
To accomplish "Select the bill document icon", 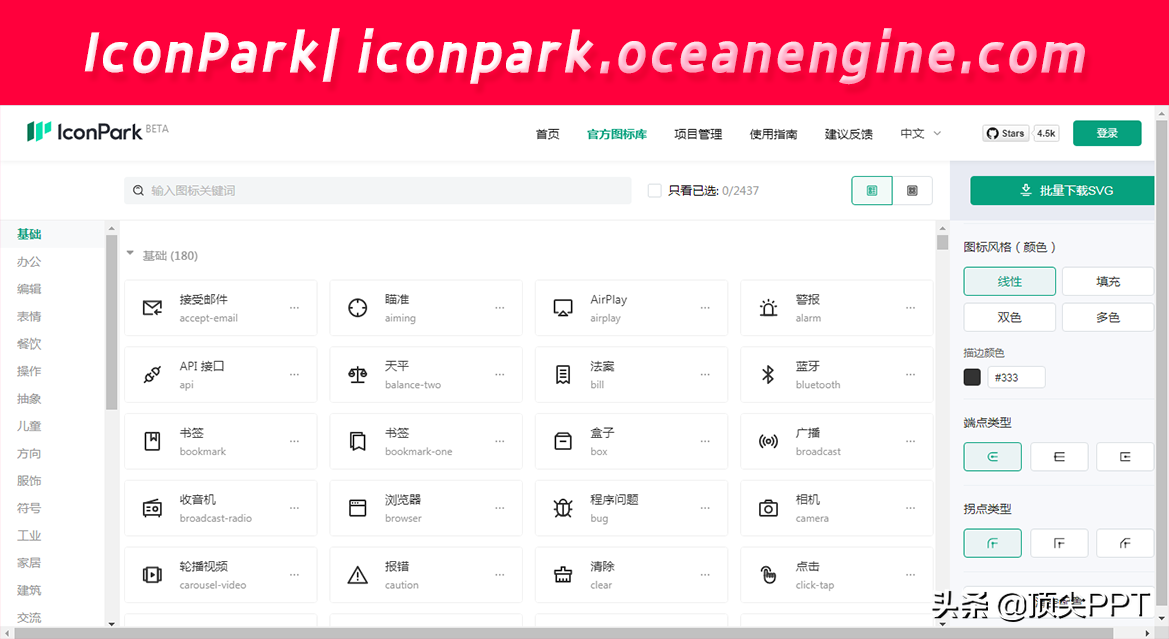I will pos(563,374).
